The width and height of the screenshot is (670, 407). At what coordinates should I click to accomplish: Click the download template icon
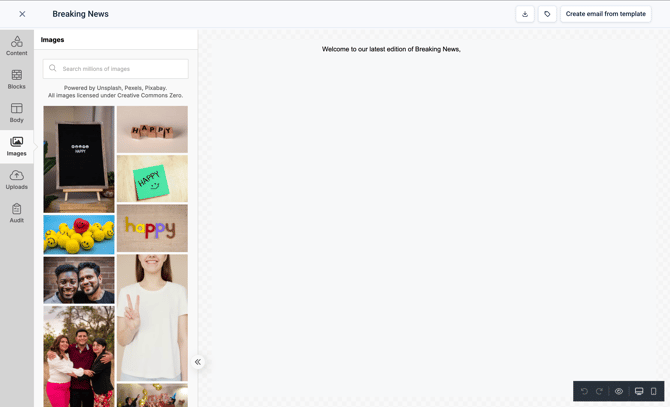coord(525,14)
